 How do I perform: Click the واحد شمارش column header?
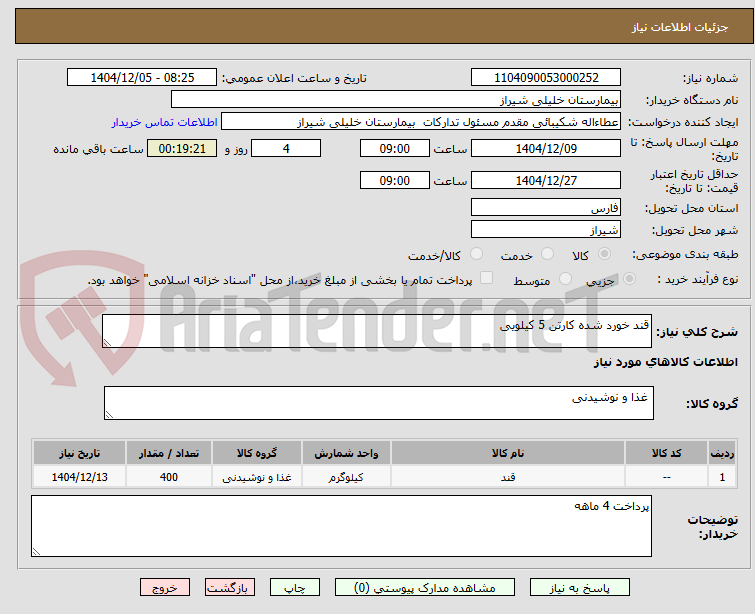(x=346, y=453)
